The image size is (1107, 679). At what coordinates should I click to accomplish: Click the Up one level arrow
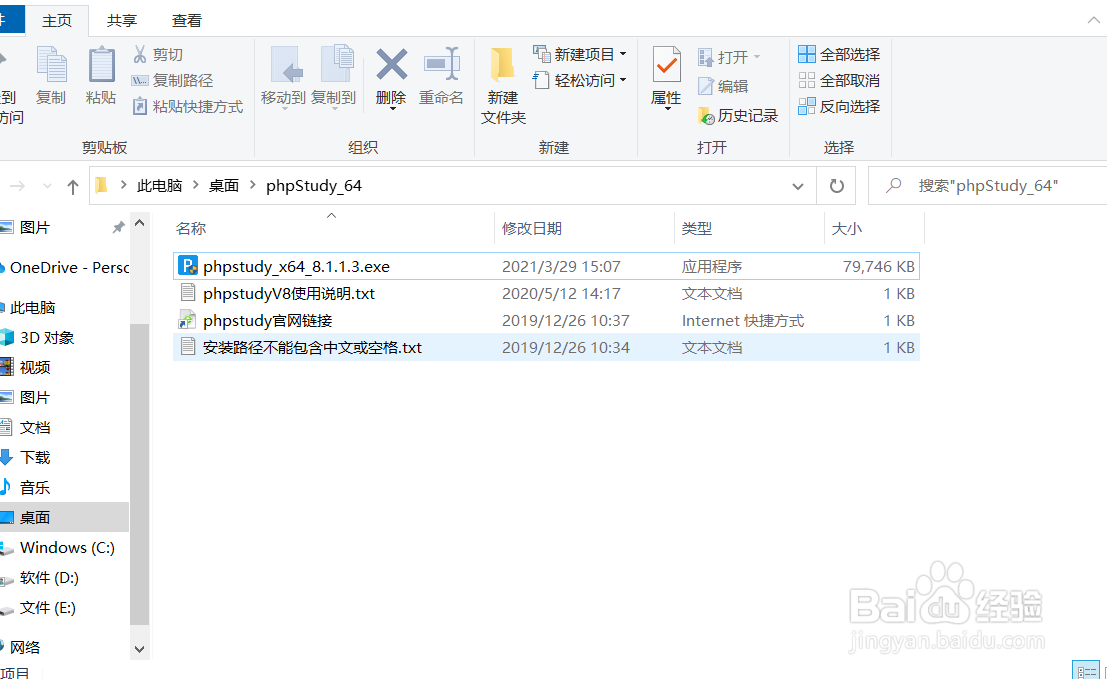click(72, 186)
